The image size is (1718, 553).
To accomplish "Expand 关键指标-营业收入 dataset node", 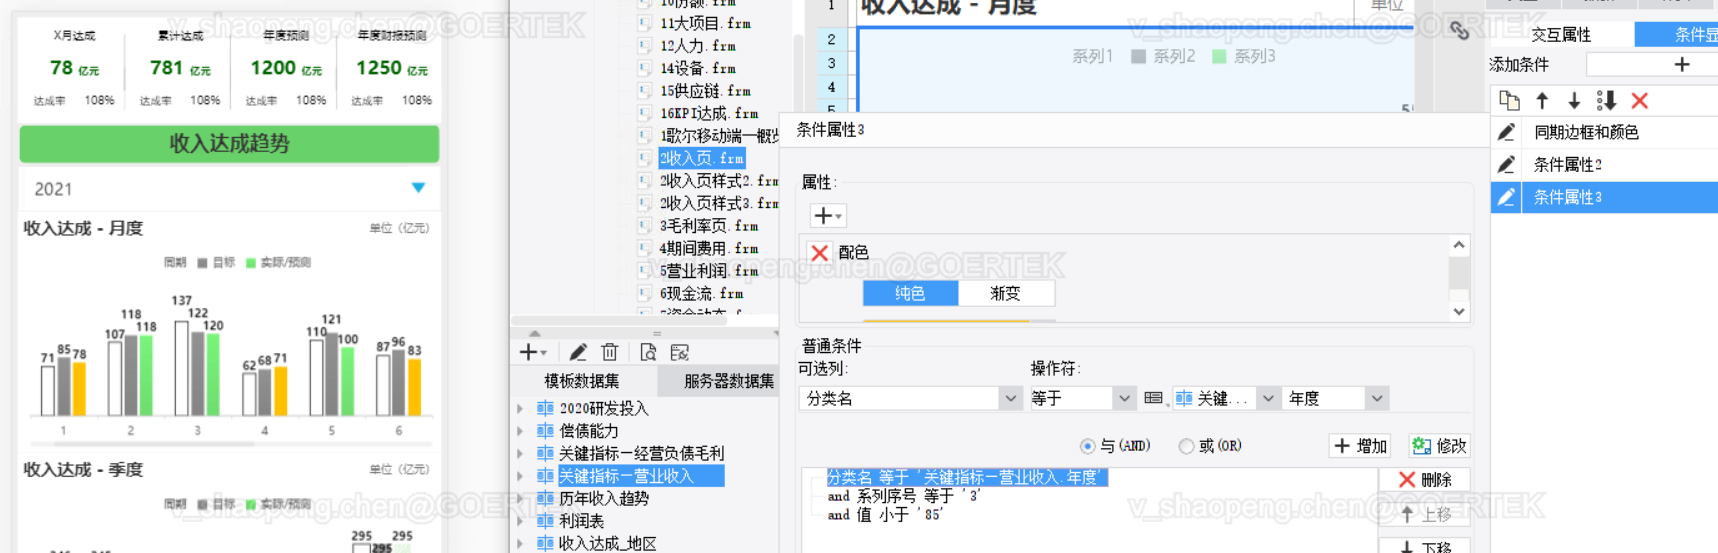I will point(520,476).
